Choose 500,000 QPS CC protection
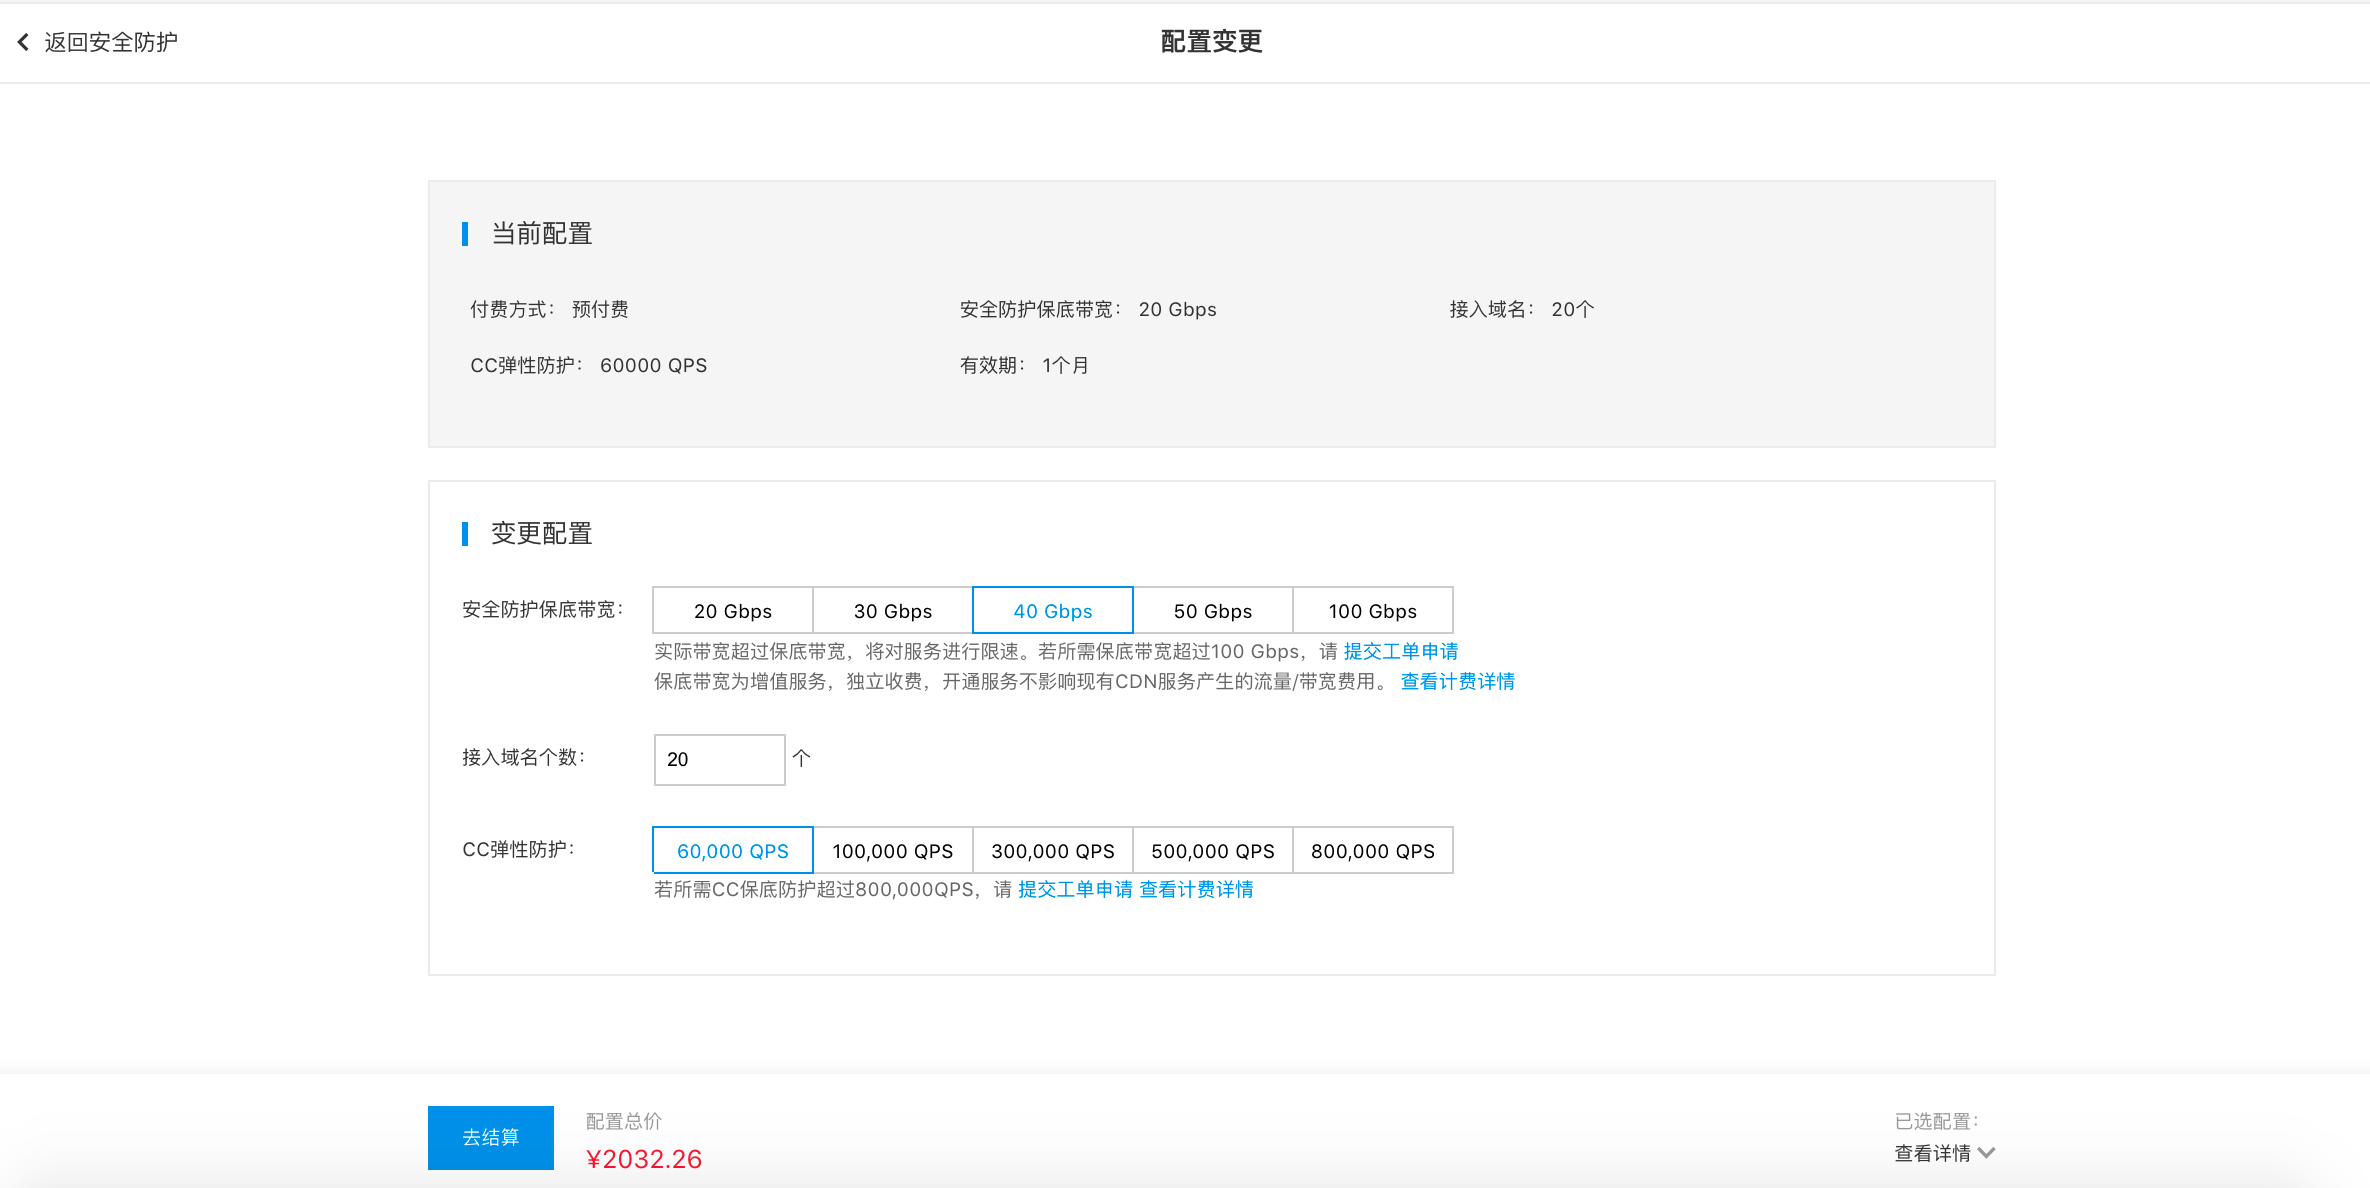This screenshot has width=2370, height=1188. 1213,851
